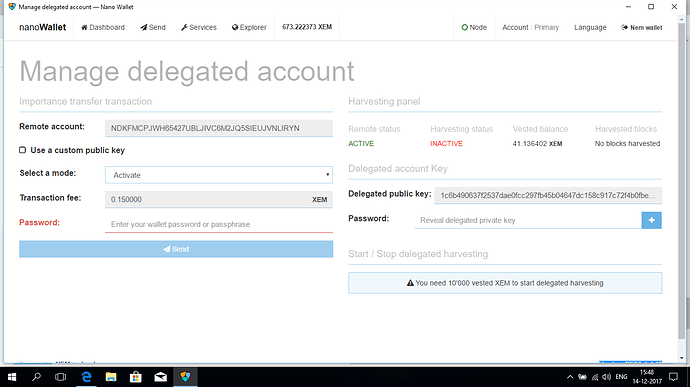The image size is (690, 387).
Task: Focus the wallet password input field
Action: click(x=219, y=224)
